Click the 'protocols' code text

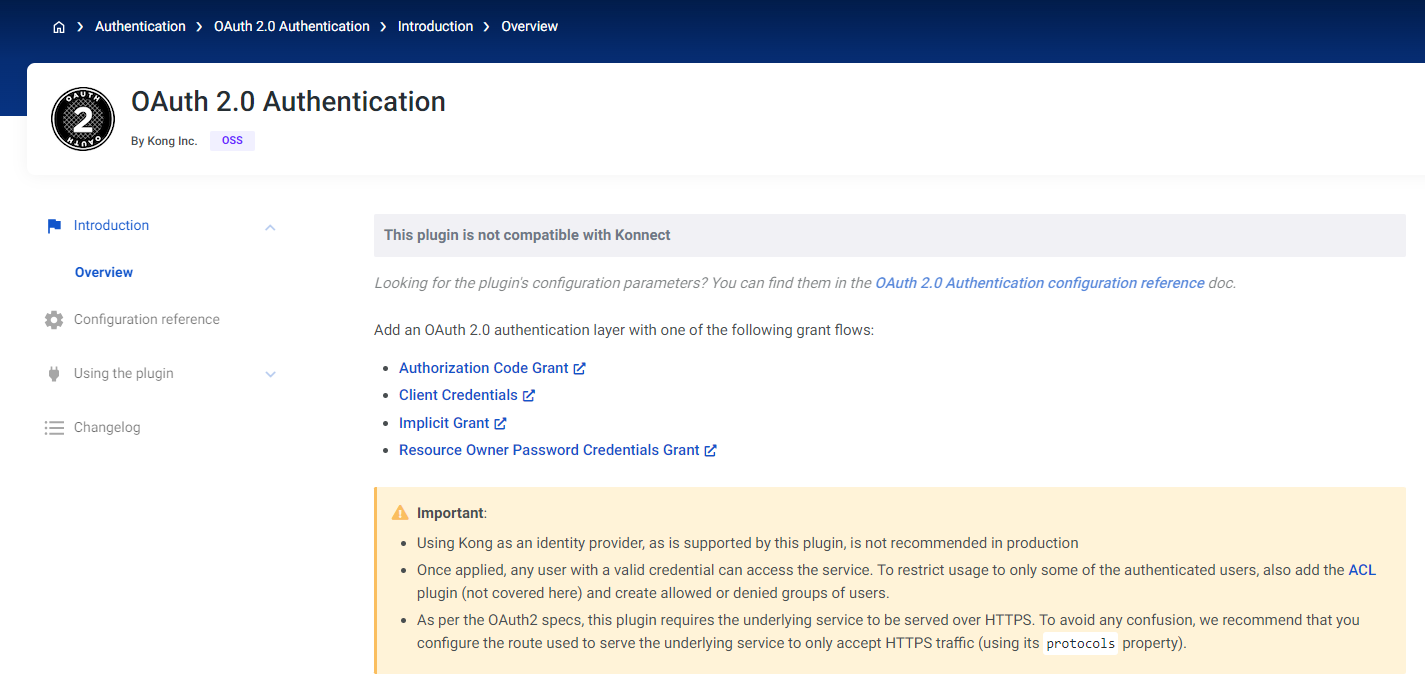(x=1080, y=644)
